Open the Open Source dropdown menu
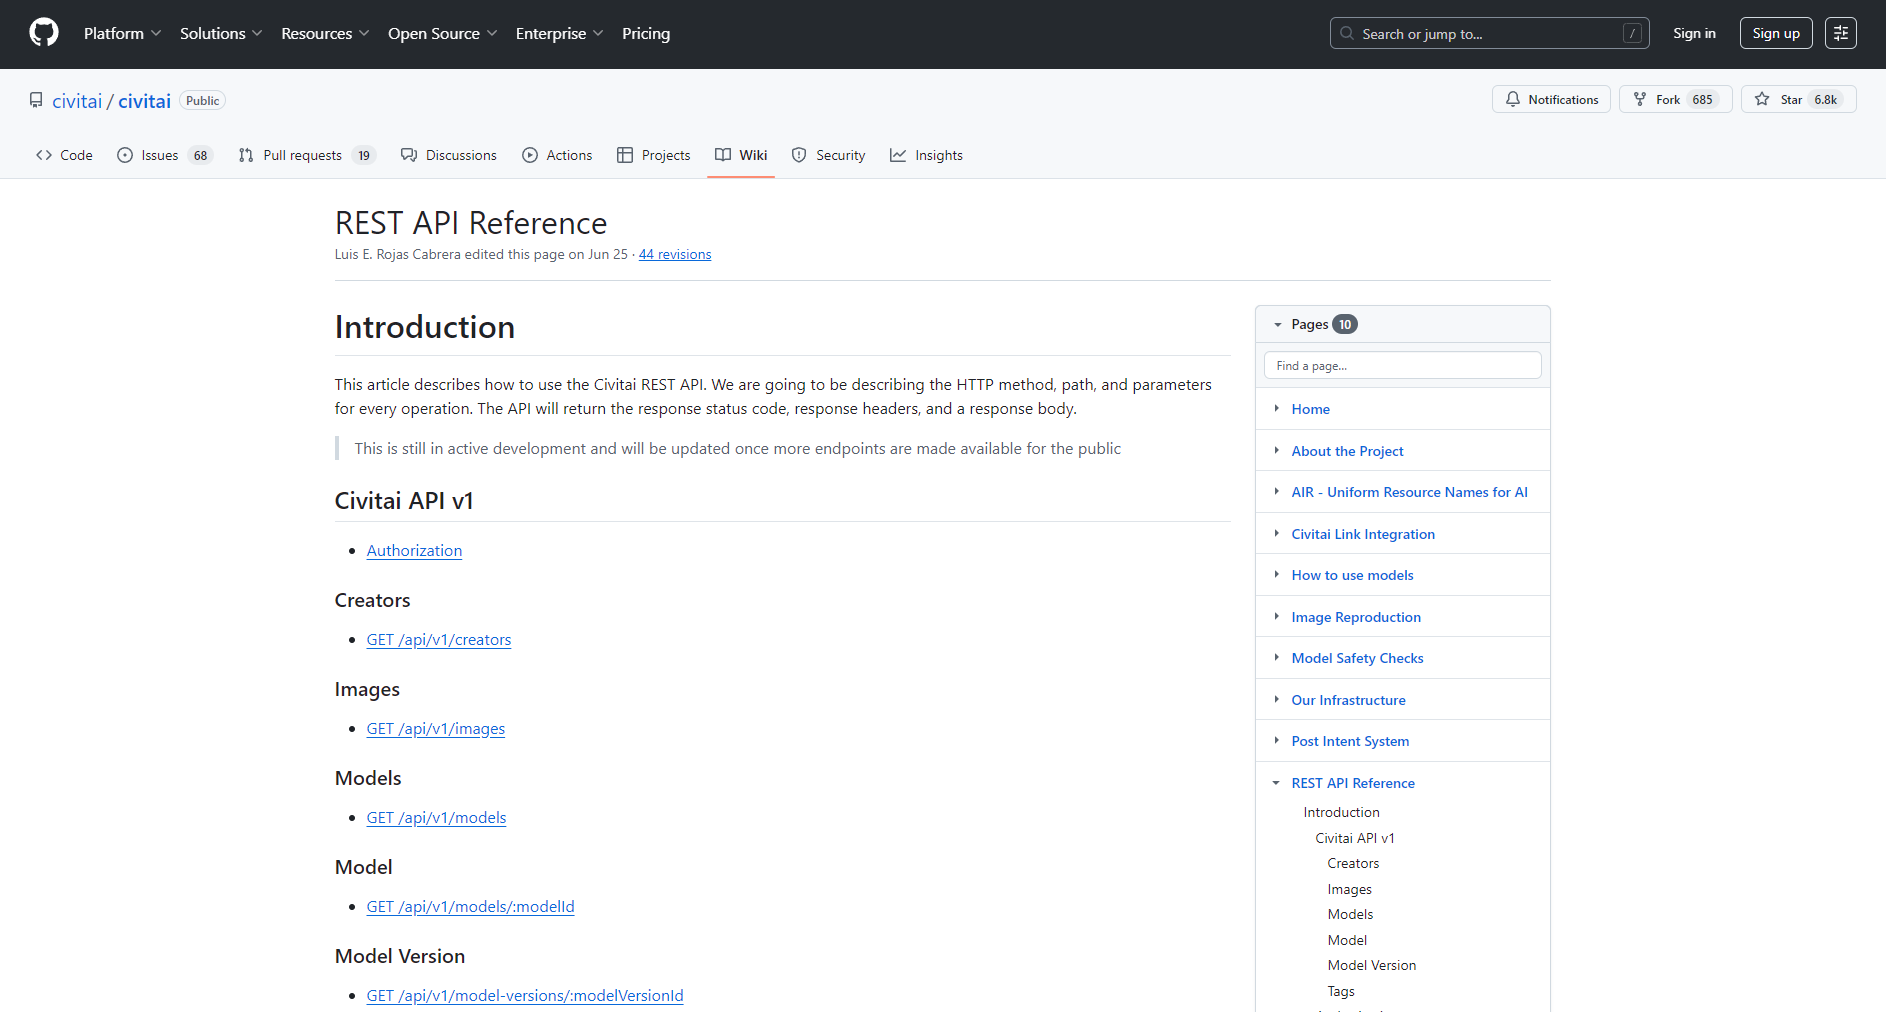This screenshot has width=1886, height=1012. [442, 33]
